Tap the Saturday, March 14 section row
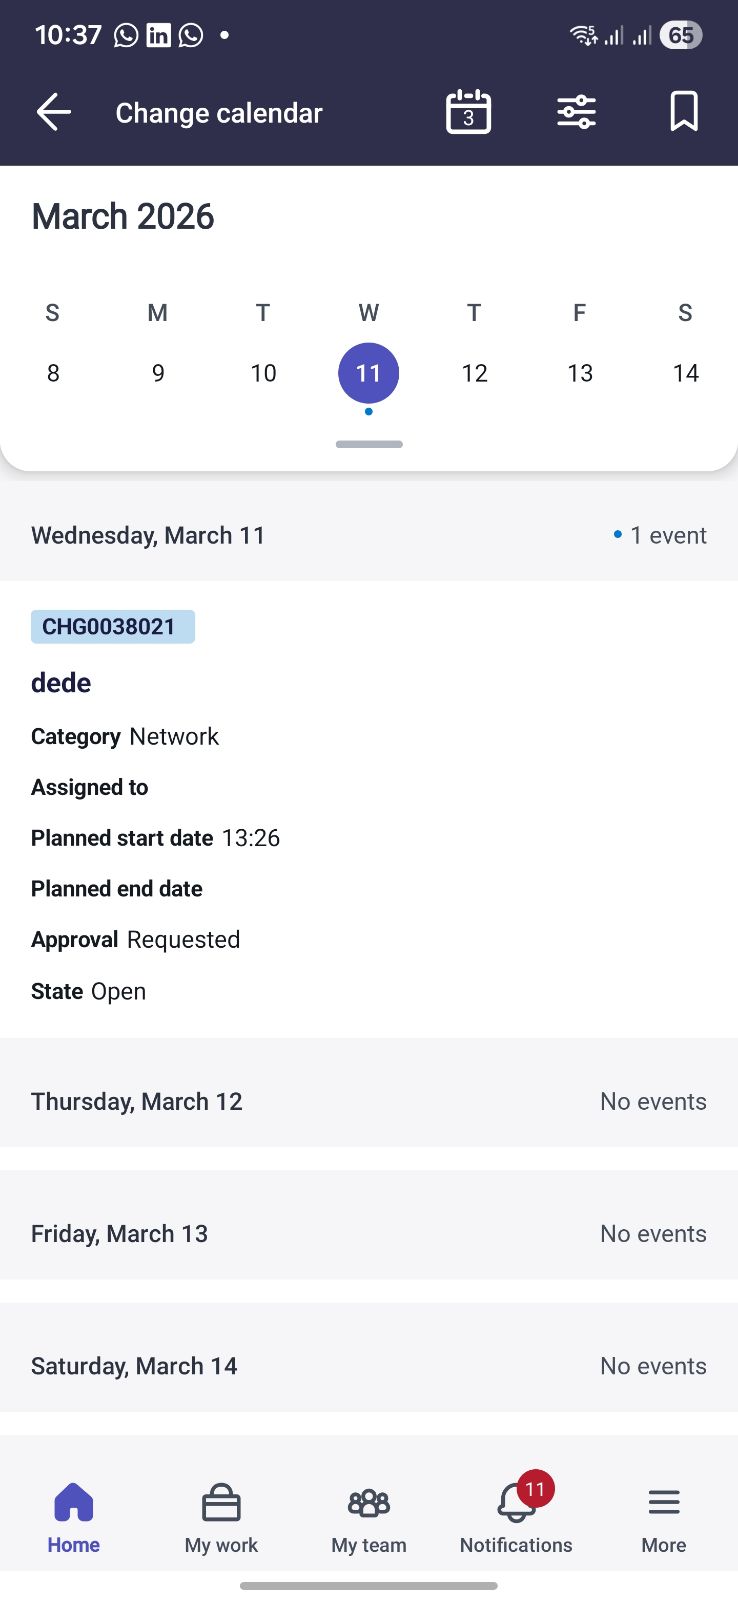Screen dimensions: 738x1600 [x=369, y=1366]
